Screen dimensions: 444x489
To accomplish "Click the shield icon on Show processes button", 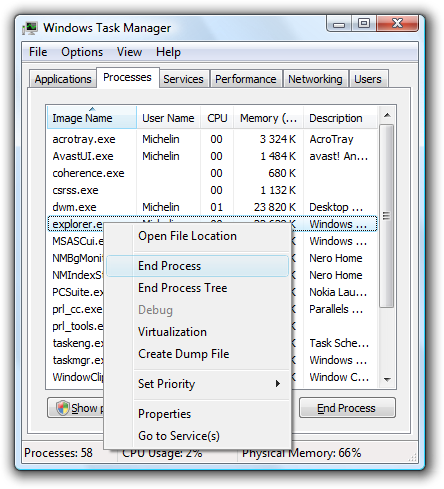I will tap(62, 408).
